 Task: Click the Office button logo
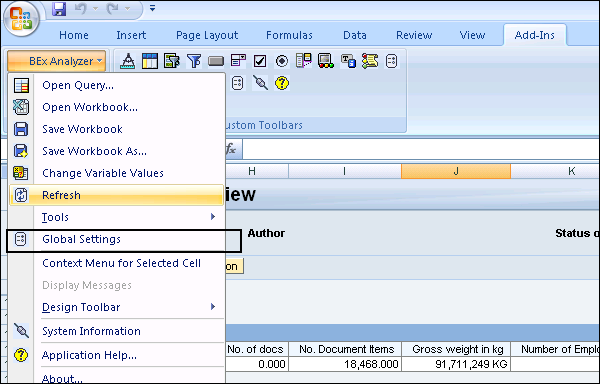[x=21, y=18]
